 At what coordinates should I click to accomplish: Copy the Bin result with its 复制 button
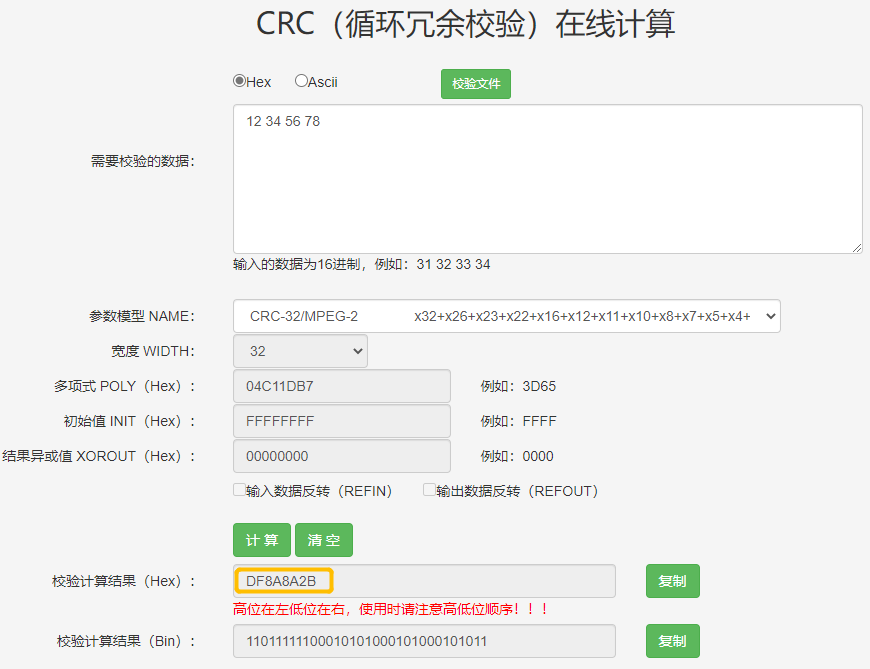click(x=672, y=641)
